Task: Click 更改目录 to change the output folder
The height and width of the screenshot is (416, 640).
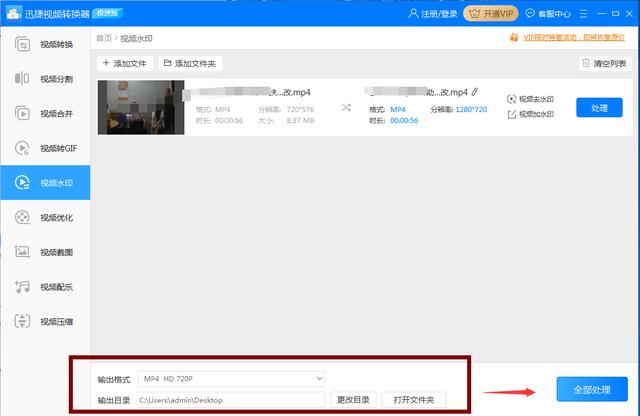Action: pos(353,400)
